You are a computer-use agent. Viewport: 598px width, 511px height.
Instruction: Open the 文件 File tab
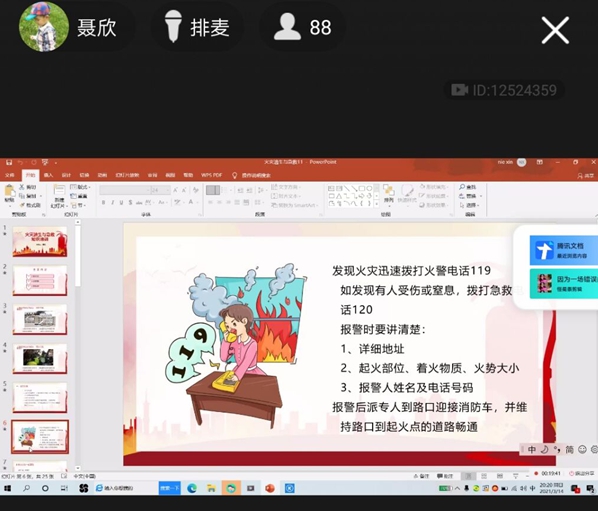pos(10,175)
